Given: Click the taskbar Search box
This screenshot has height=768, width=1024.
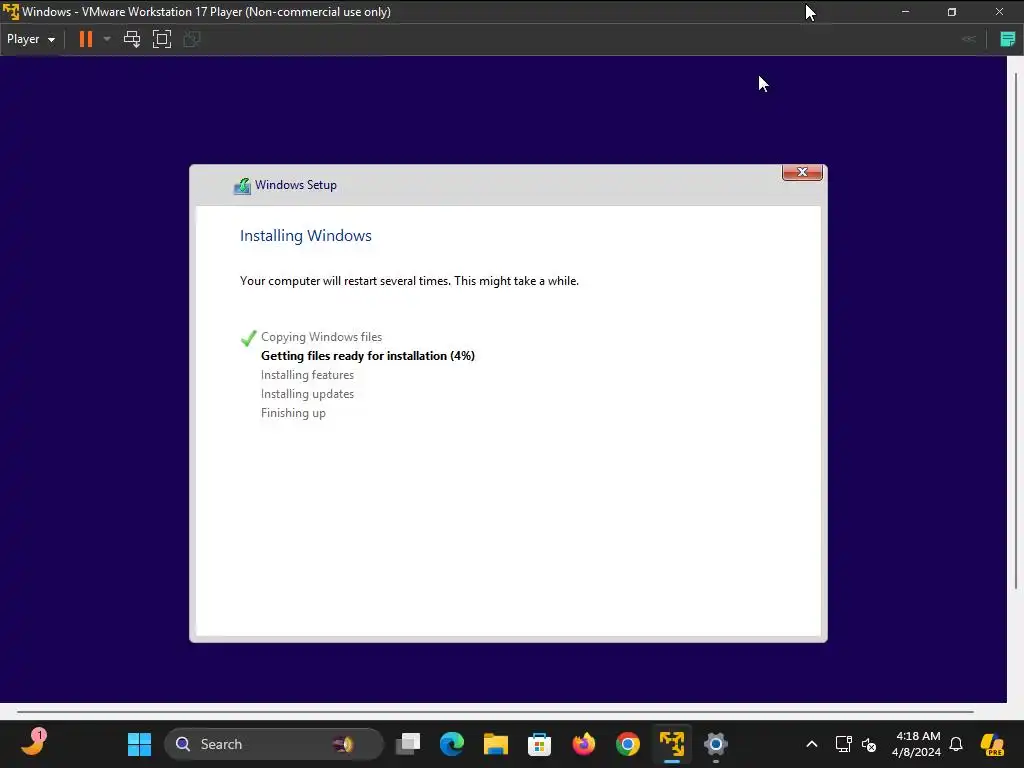Looking at the screenshot, I should pos(274,744).
